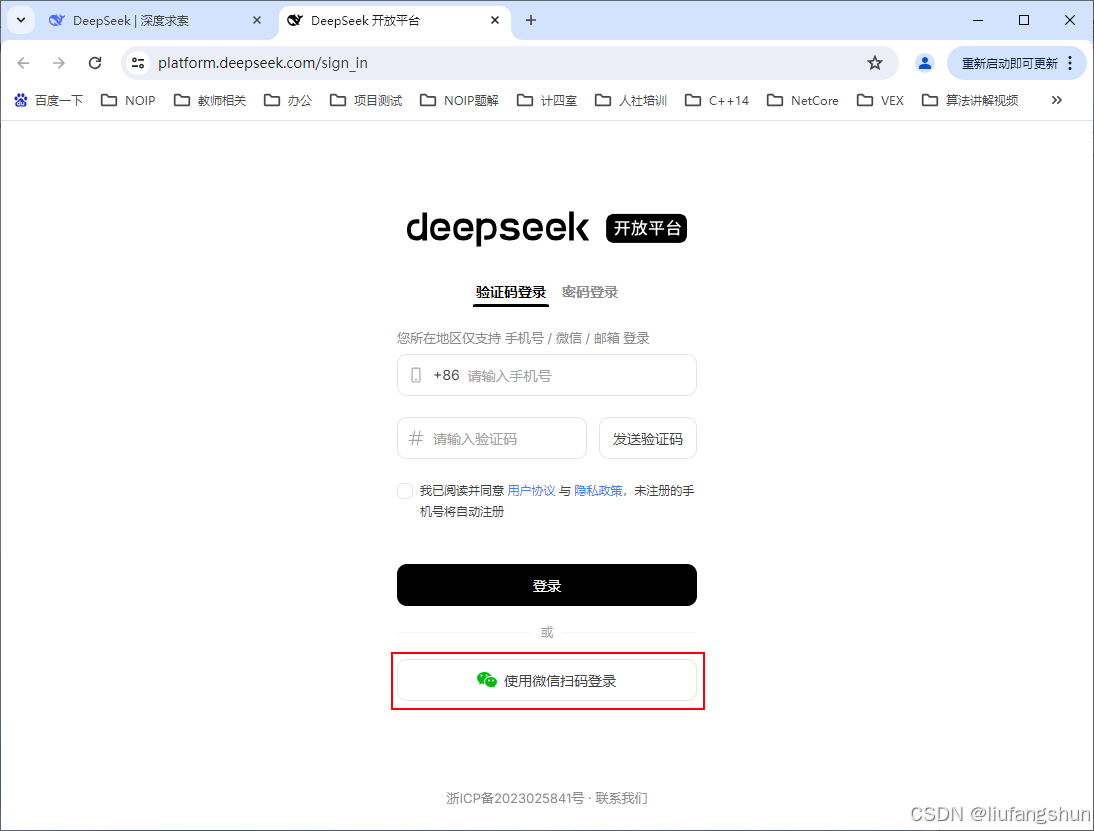Open the 教师相关 bookmark folder
This screenshot has width=1094, height=831.
tap(210, 100)
